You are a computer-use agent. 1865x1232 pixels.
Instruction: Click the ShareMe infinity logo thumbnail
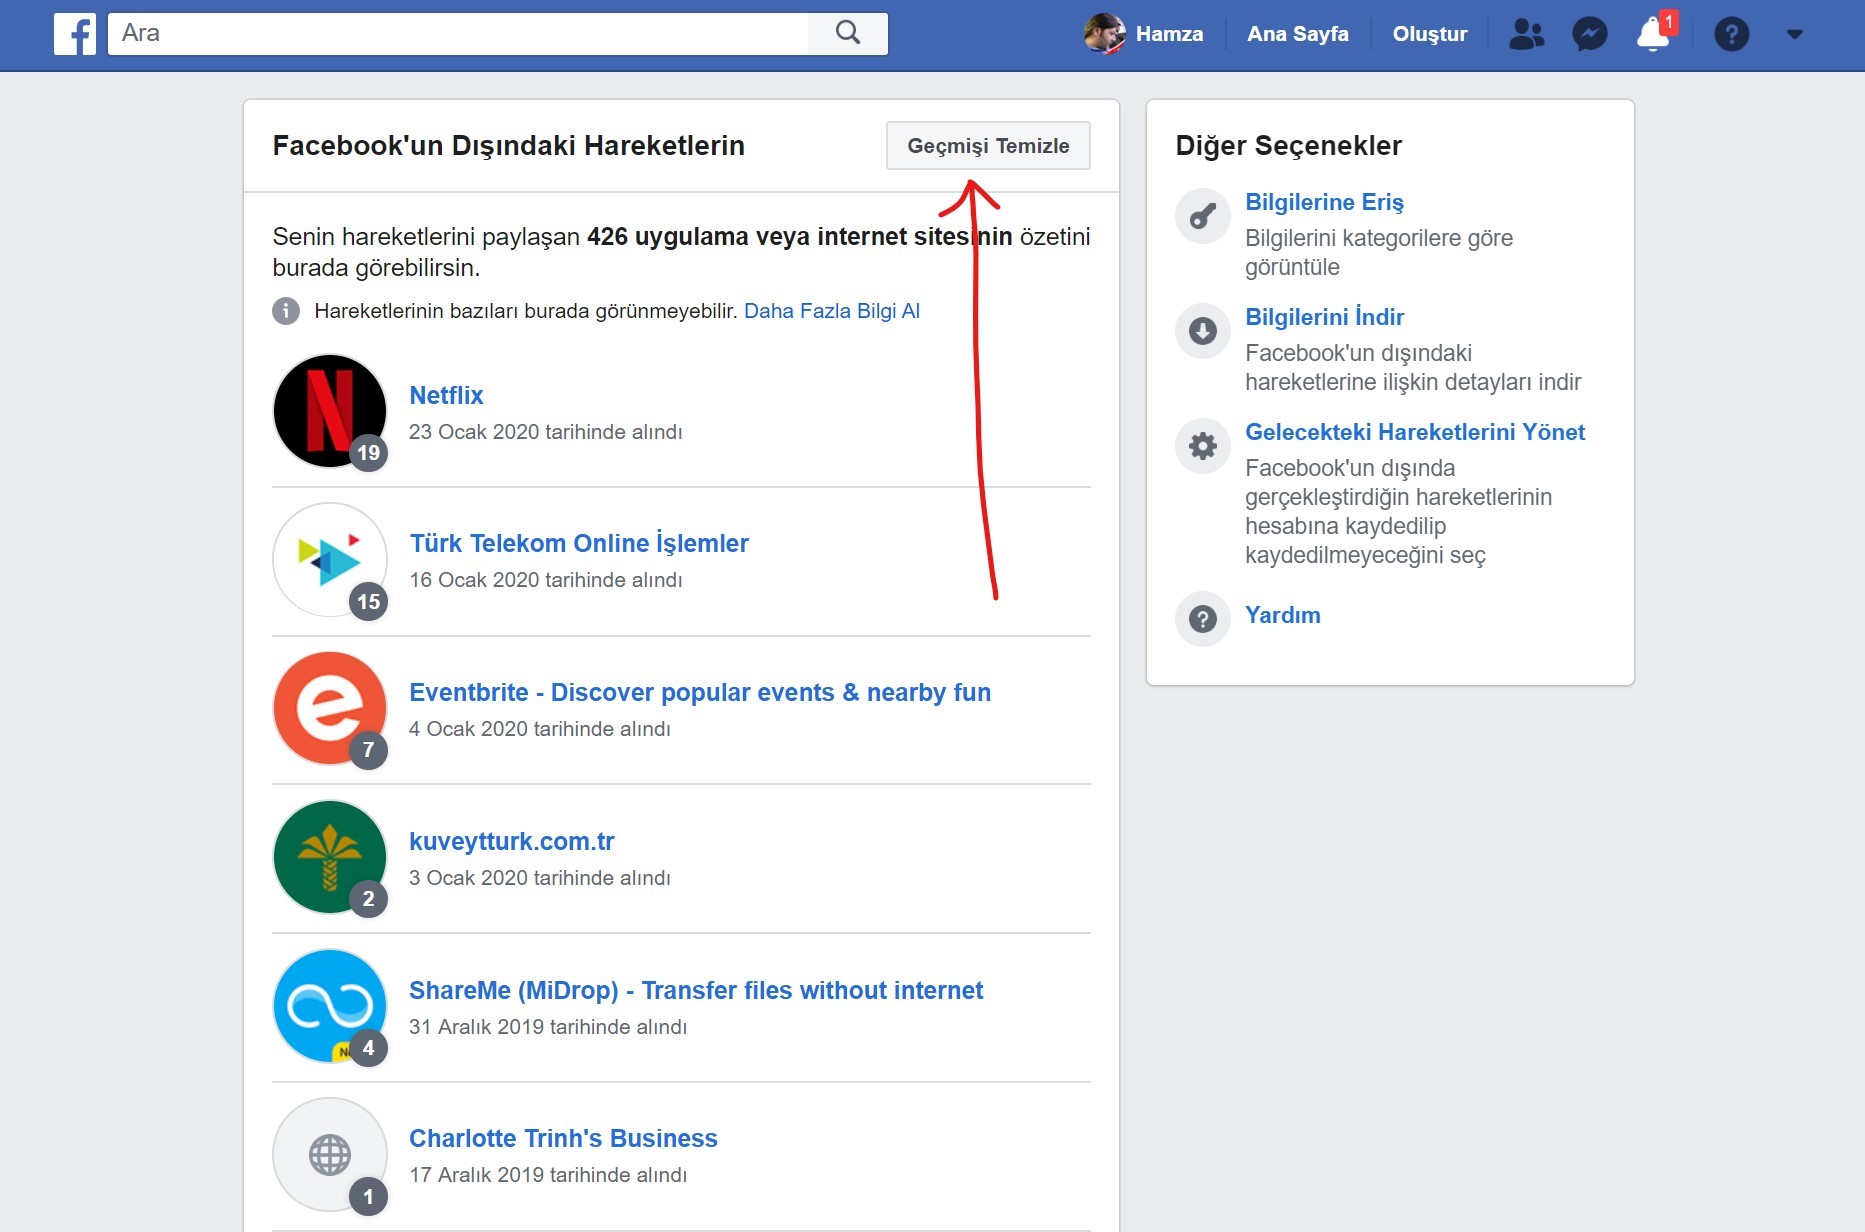pyautogui.click(x=330, y=1006)
